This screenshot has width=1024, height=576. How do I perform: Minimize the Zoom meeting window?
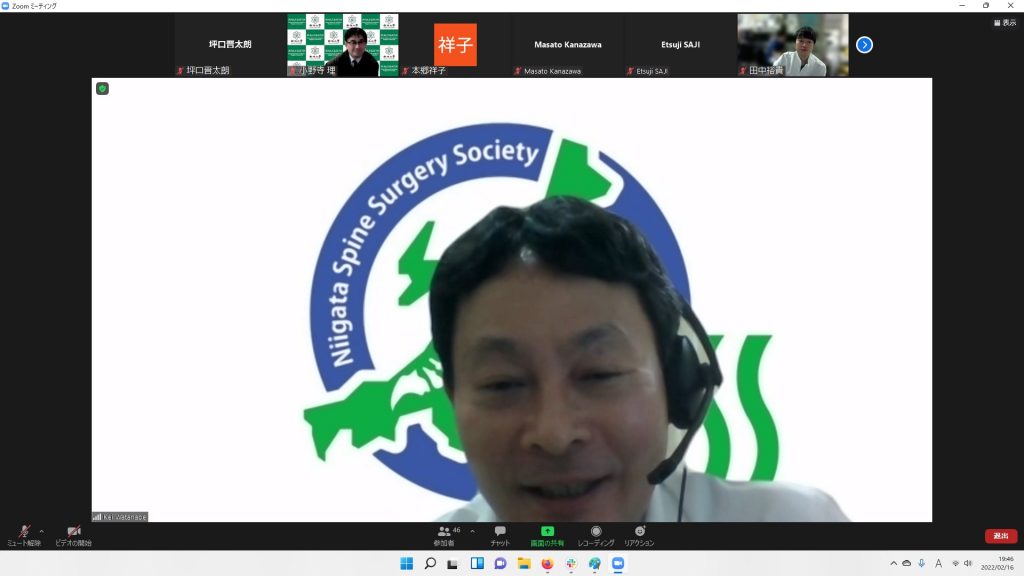(x=962, y=6)
